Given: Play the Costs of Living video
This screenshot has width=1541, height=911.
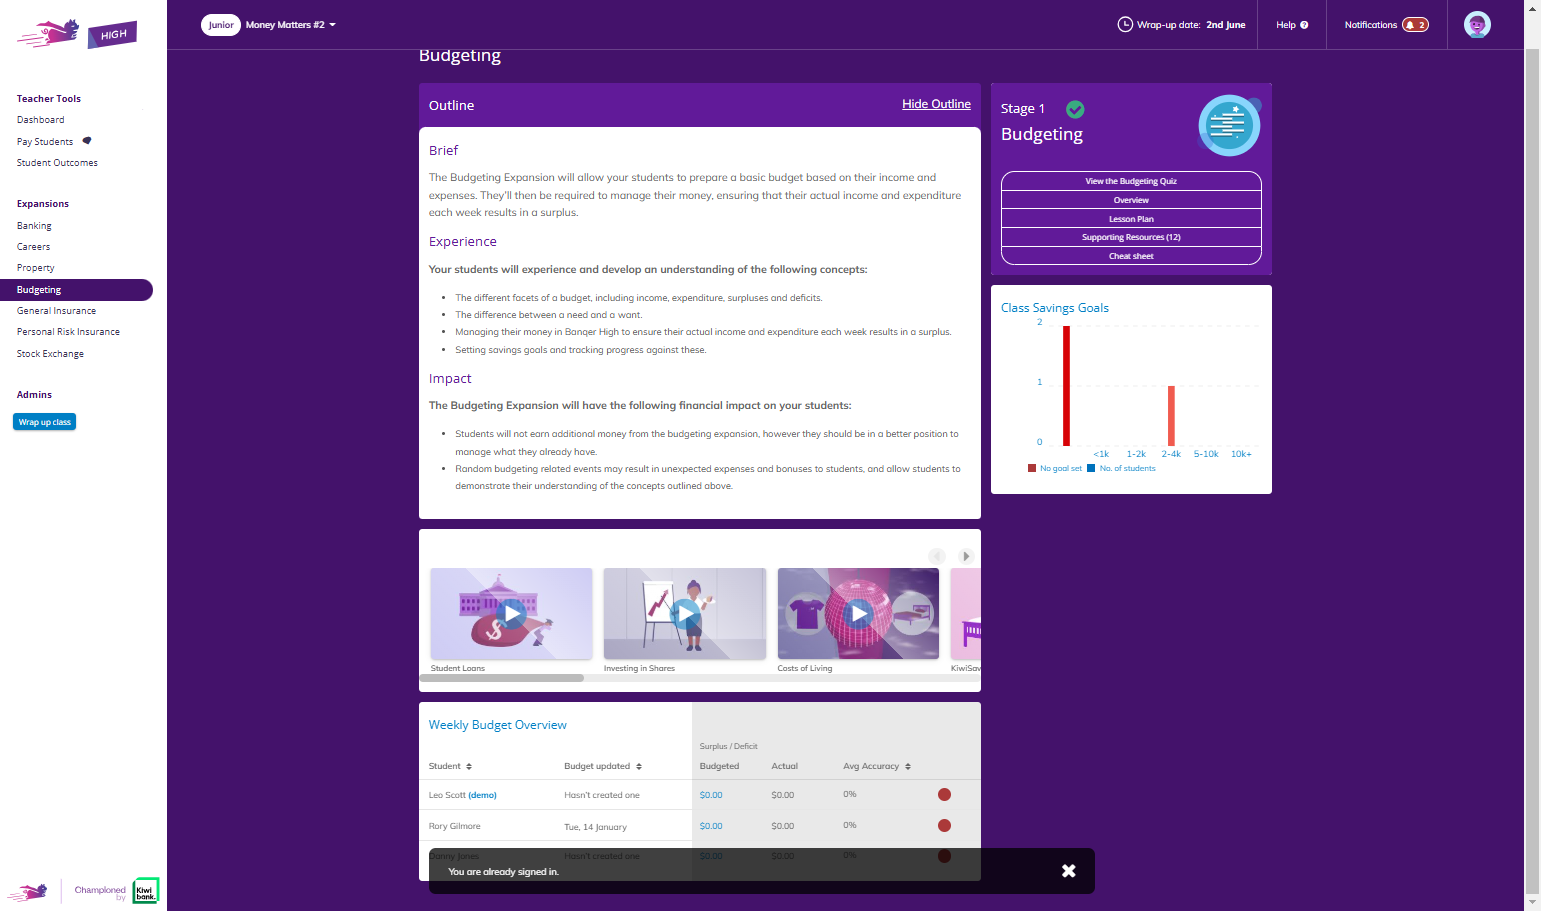Looking at the screenshot, I should coord(858,613).
